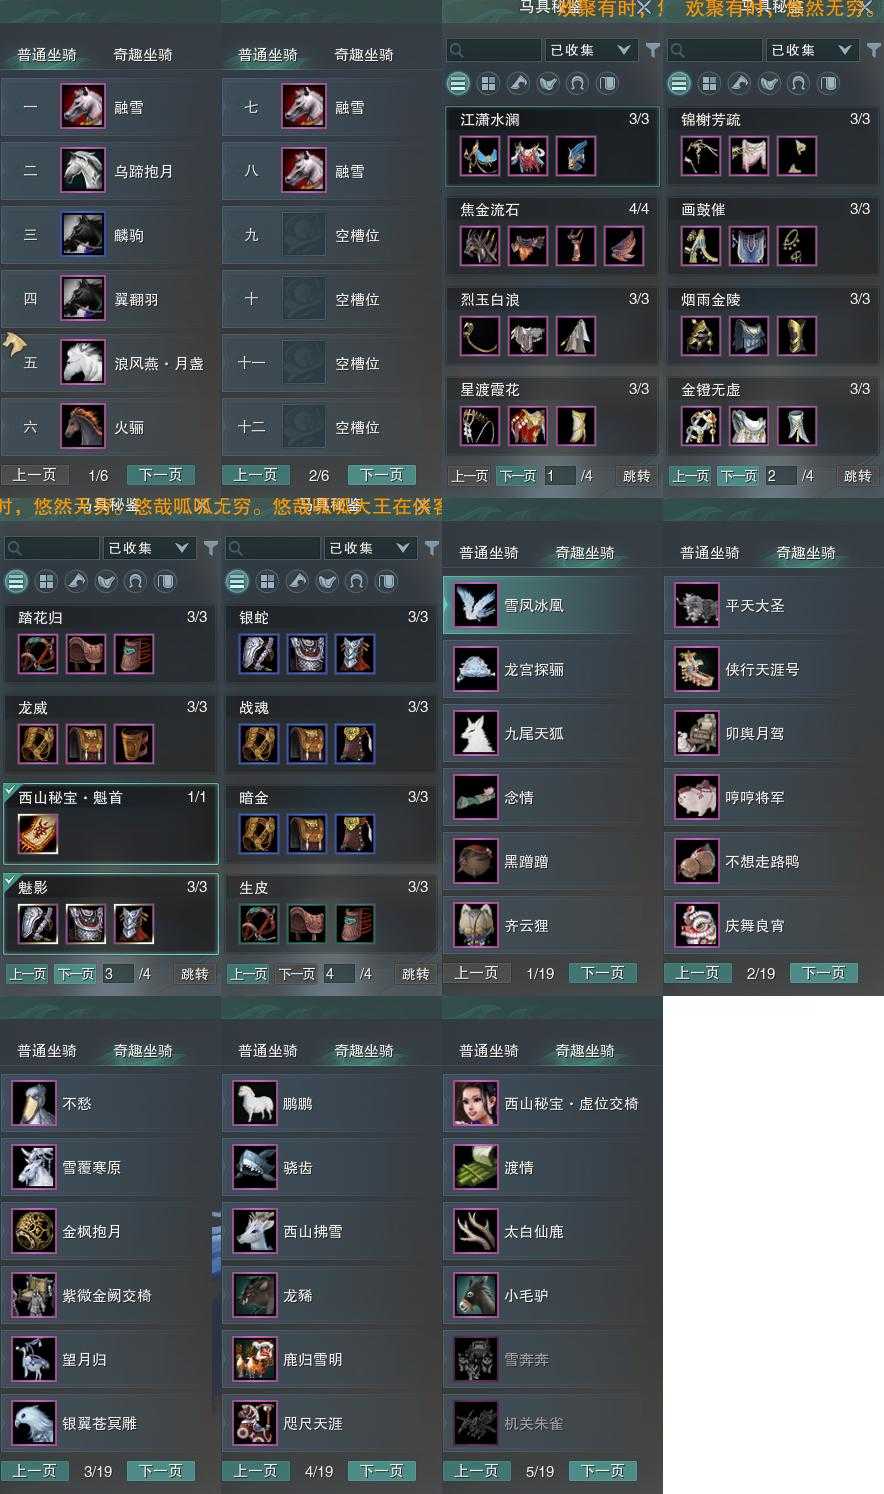This screenshot has height=1494, width=884.
Task: Go to 下一页 from page 5/19
Action: pyautogui.click(x=603, y=1471)
